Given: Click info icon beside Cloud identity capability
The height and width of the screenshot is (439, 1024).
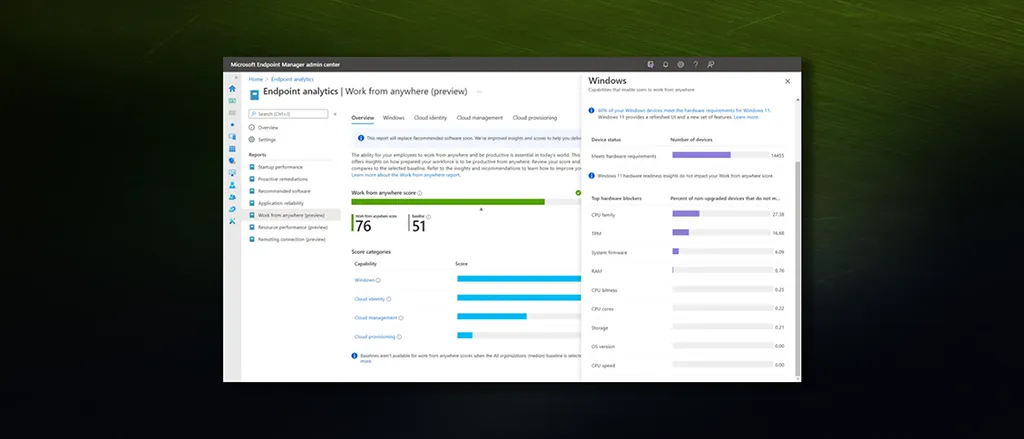Looking at the screenshot, I should click(x=389, y=299).
